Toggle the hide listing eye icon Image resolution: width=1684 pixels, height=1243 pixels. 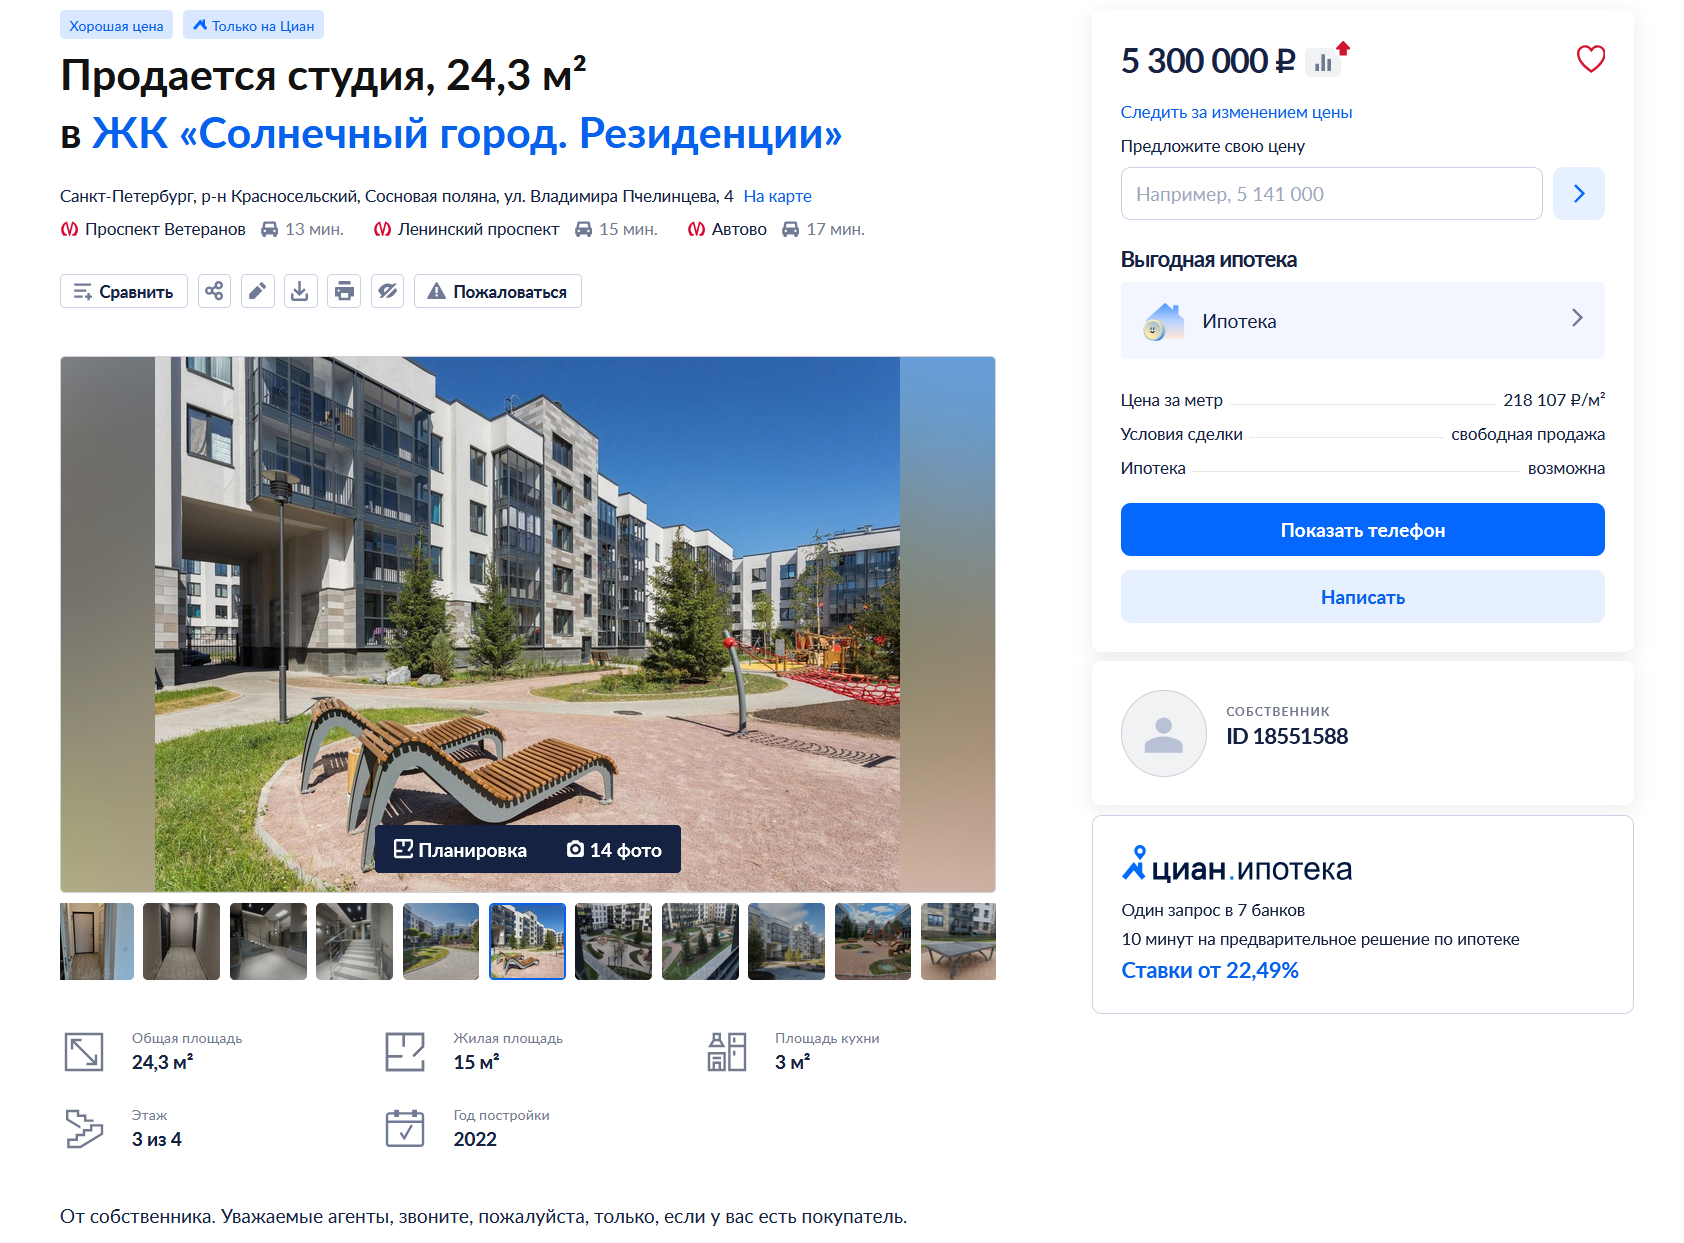click(x=388, y=291)
